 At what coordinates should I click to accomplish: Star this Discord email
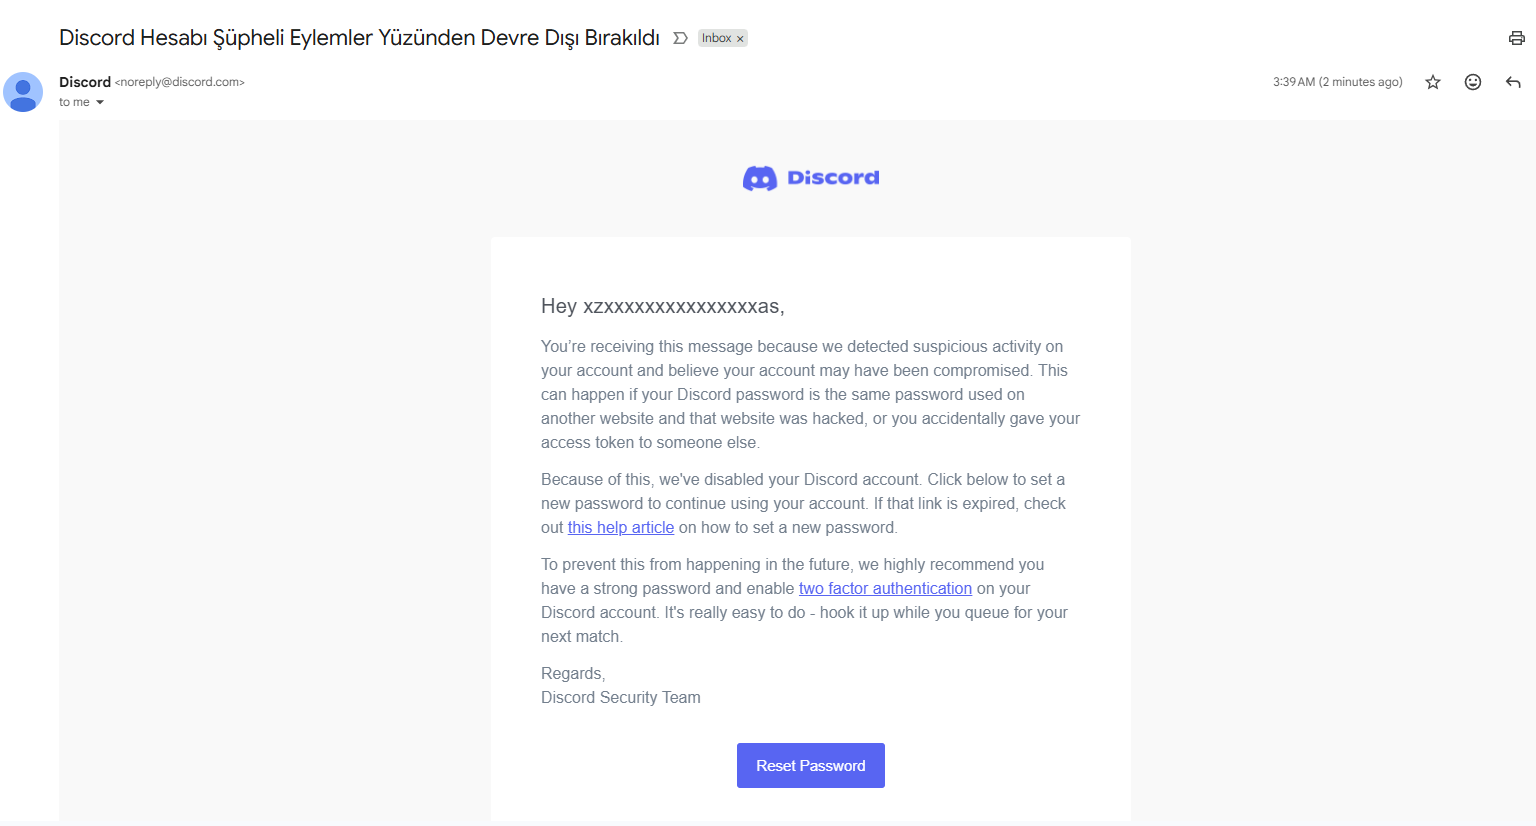pos(1433,82)
